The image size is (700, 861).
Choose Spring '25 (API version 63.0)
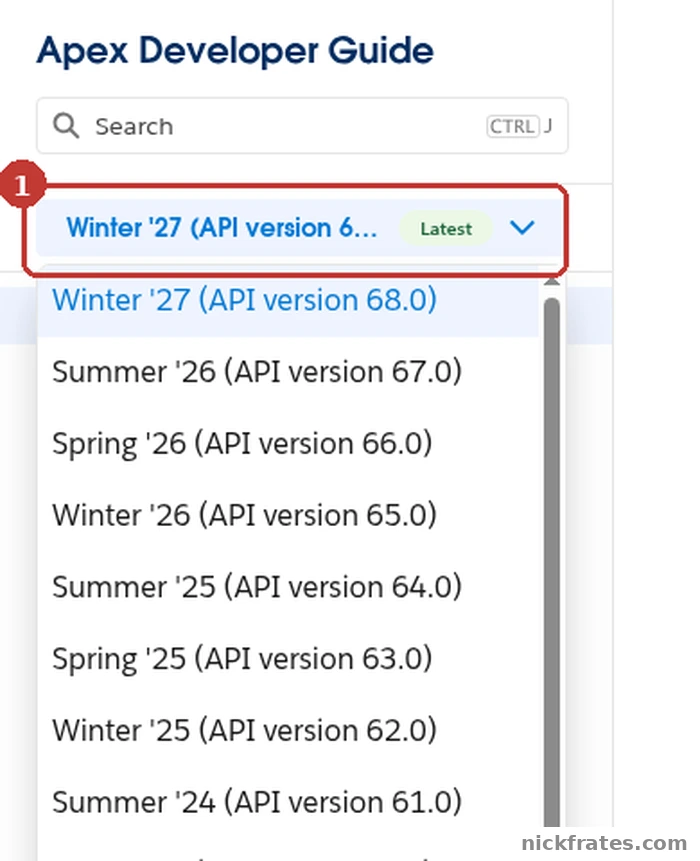(288, 659)
